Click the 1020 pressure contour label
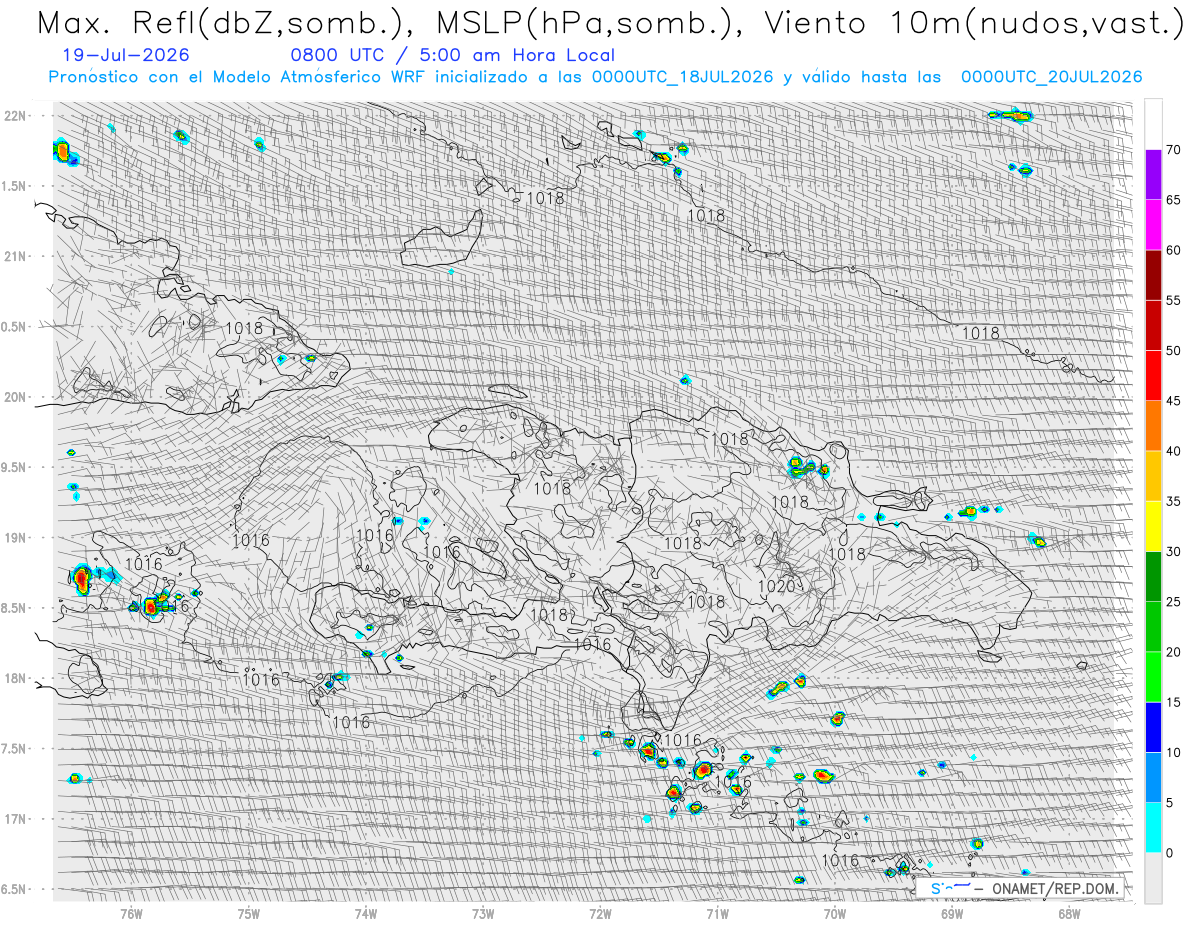 coord(776,586)
